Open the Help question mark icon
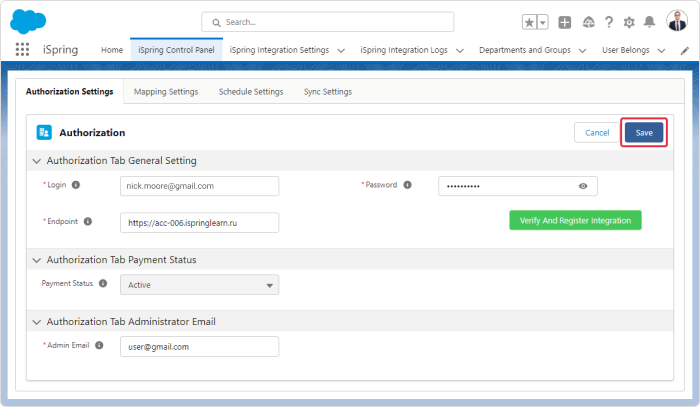 609,22
